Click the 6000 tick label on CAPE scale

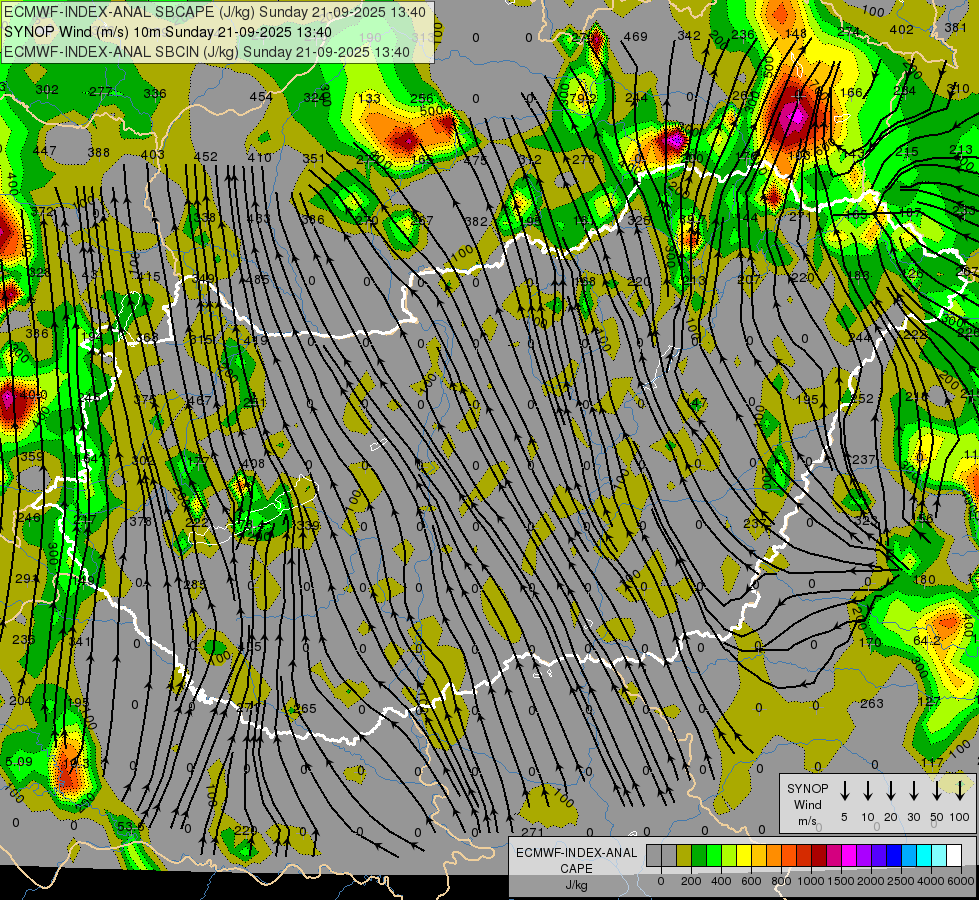click(962, 881)
